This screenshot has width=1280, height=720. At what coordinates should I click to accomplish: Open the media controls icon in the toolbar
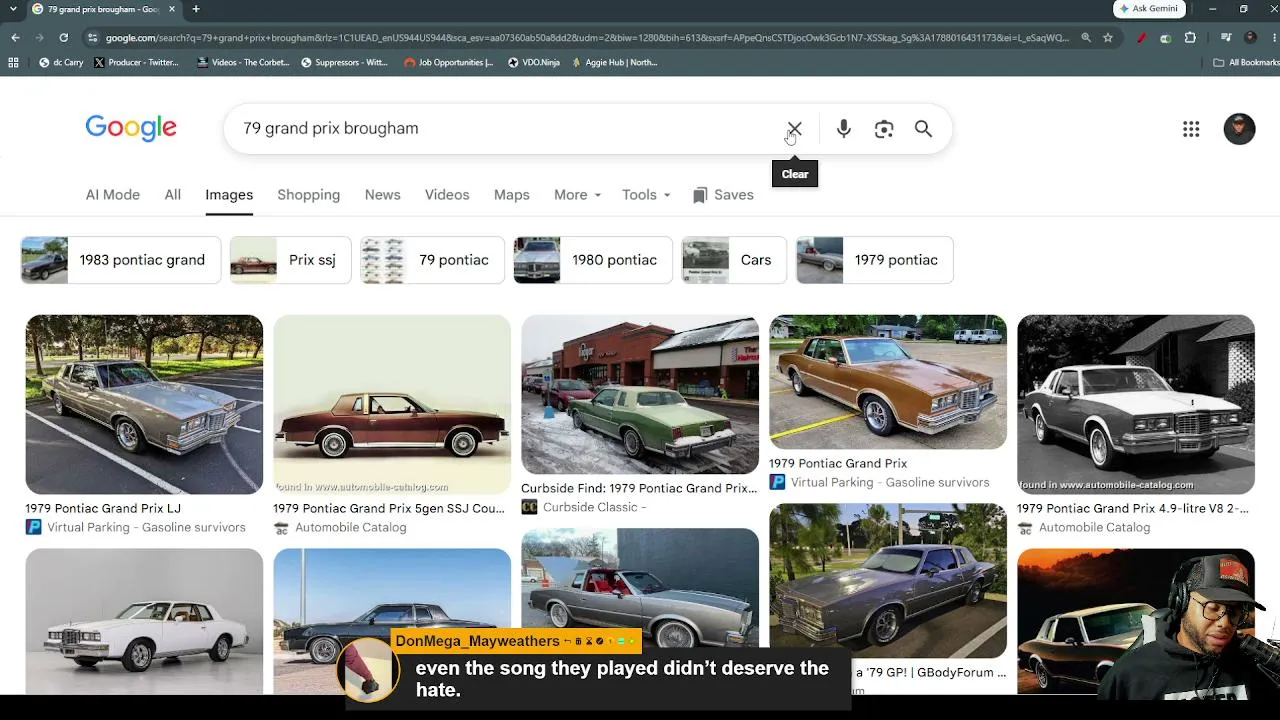[1226, 38]
